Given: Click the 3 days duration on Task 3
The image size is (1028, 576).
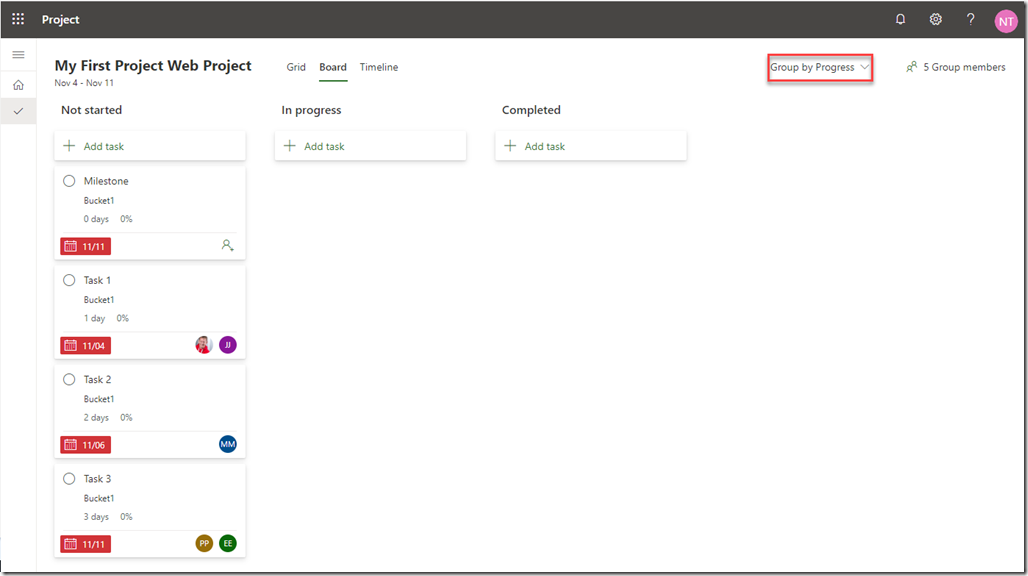Looking at the screenshot, I should (96, 517).
